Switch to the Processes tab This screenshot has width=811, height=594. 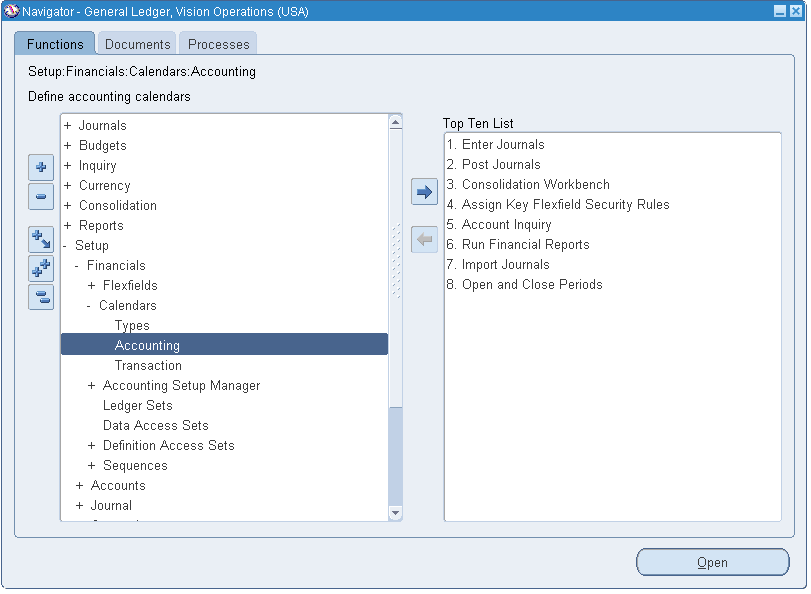218,44
